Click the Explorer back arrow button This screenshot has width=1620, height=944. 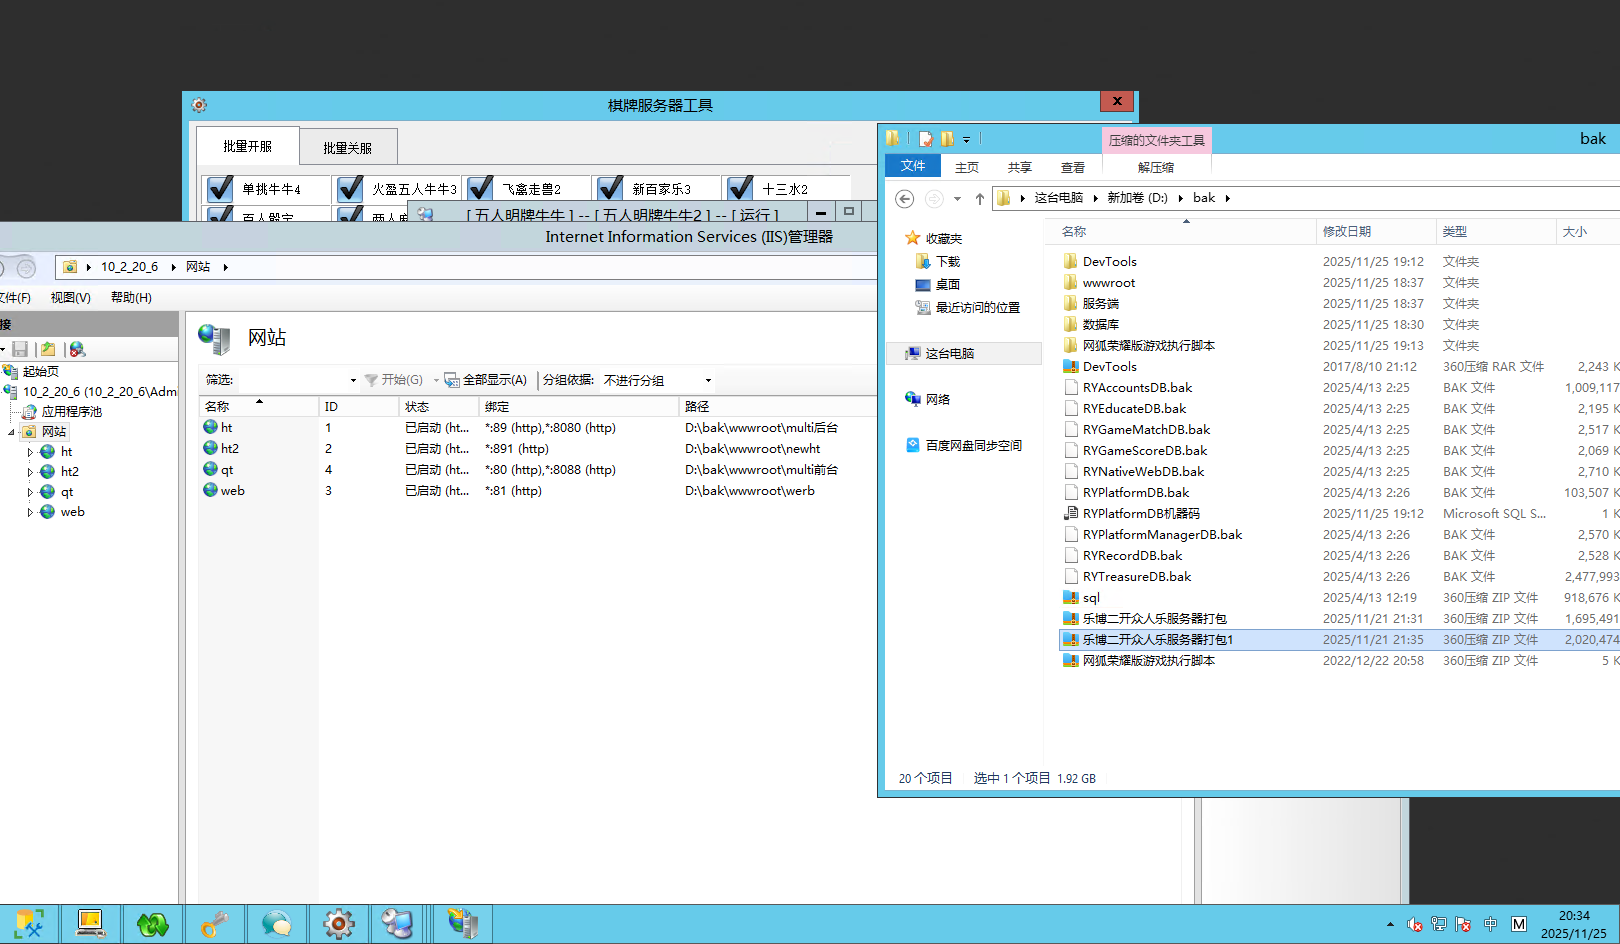[x=904, y=198]
